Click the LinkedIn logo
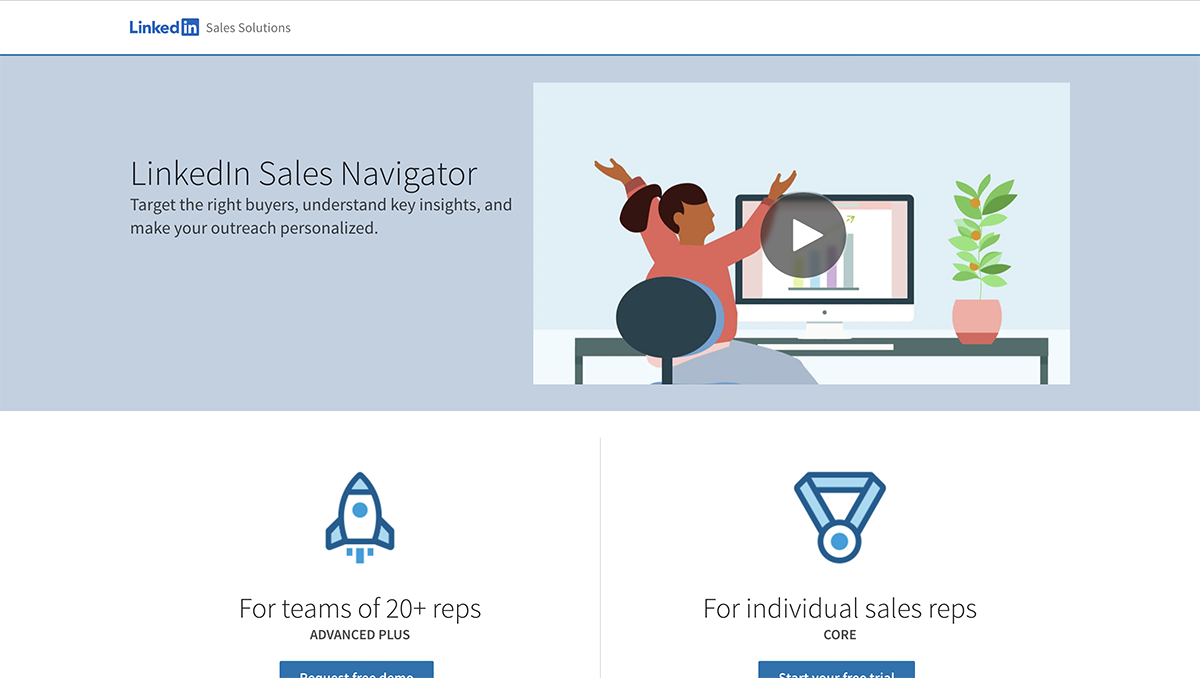 (x=164, y=27)
